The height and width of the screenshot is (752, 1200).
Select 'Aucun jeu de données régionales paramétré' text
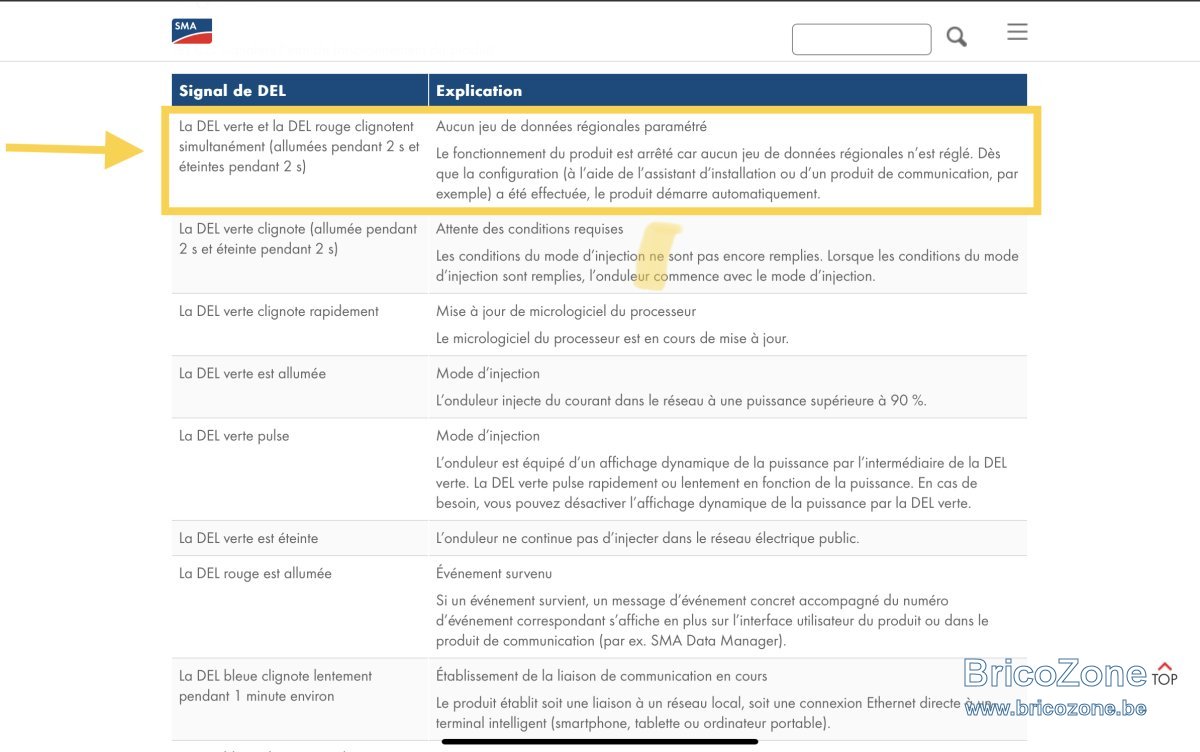[571, 127]
